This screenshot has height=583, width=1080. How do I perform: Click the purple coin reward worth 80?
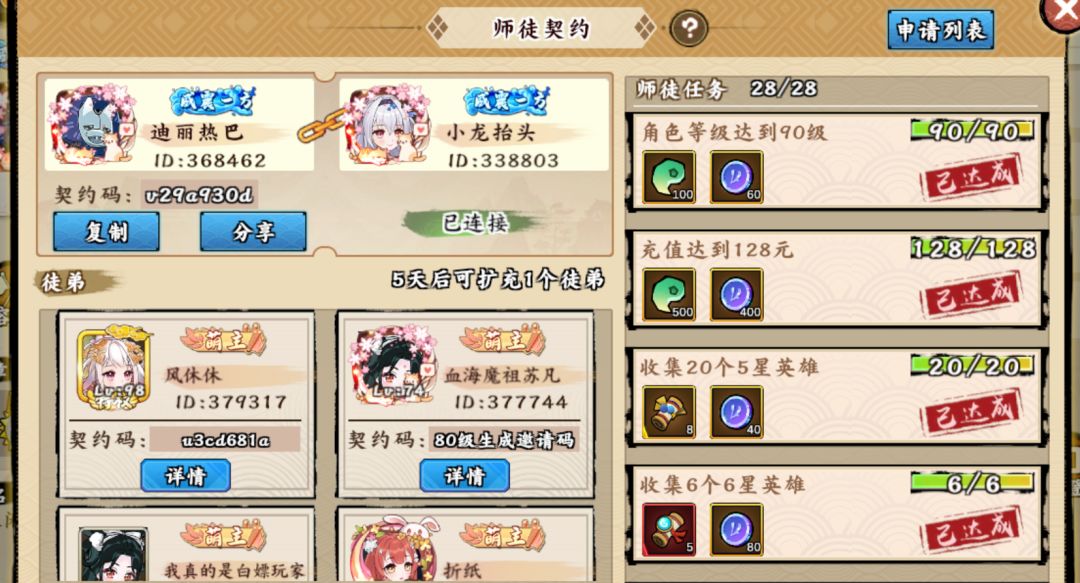(x=736, y=529)
